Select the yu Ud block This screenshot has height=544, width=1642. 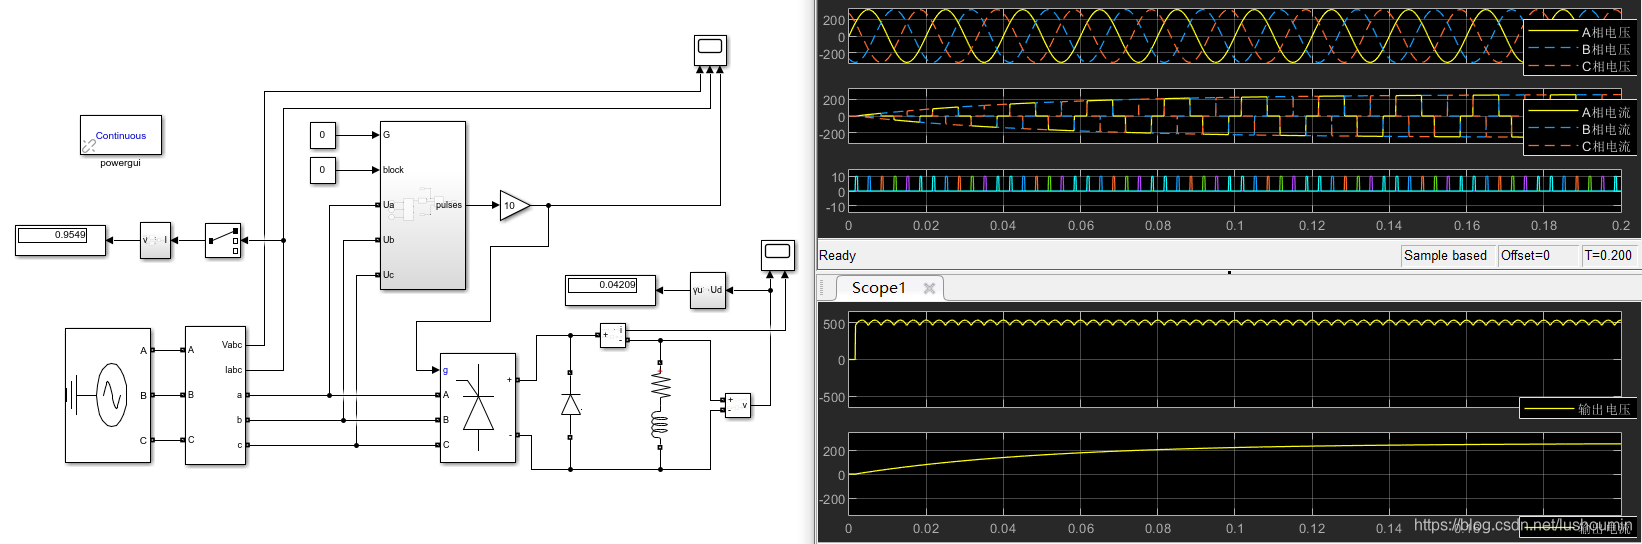[x=708, y=290]
